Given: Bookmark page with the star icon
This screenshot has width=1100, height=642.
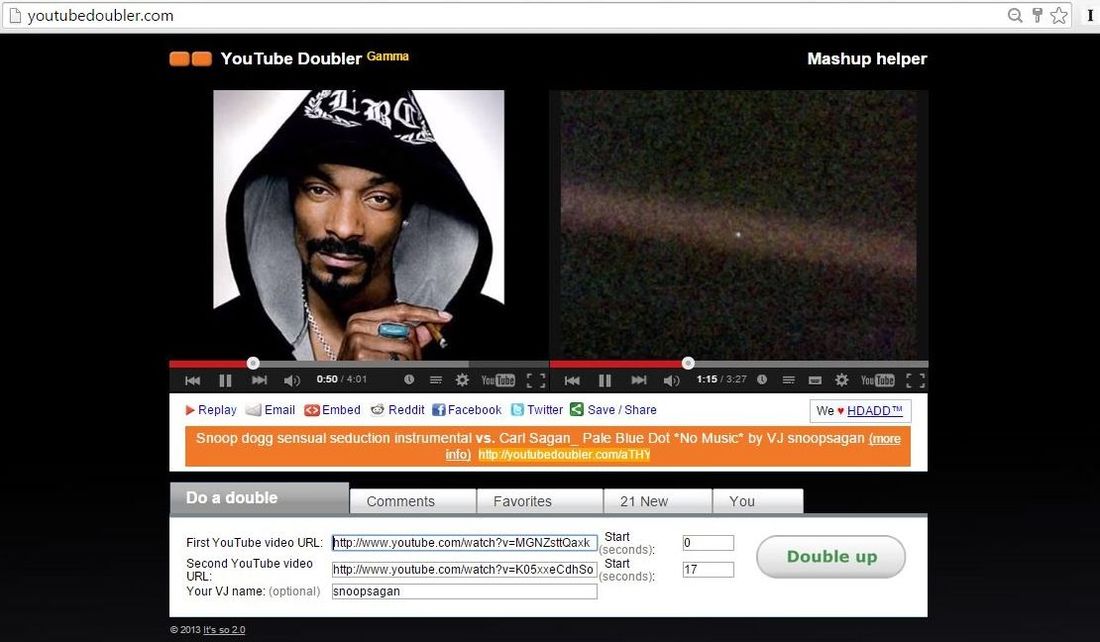Looking at the screenshot, I should click(x=1059, y=15).
